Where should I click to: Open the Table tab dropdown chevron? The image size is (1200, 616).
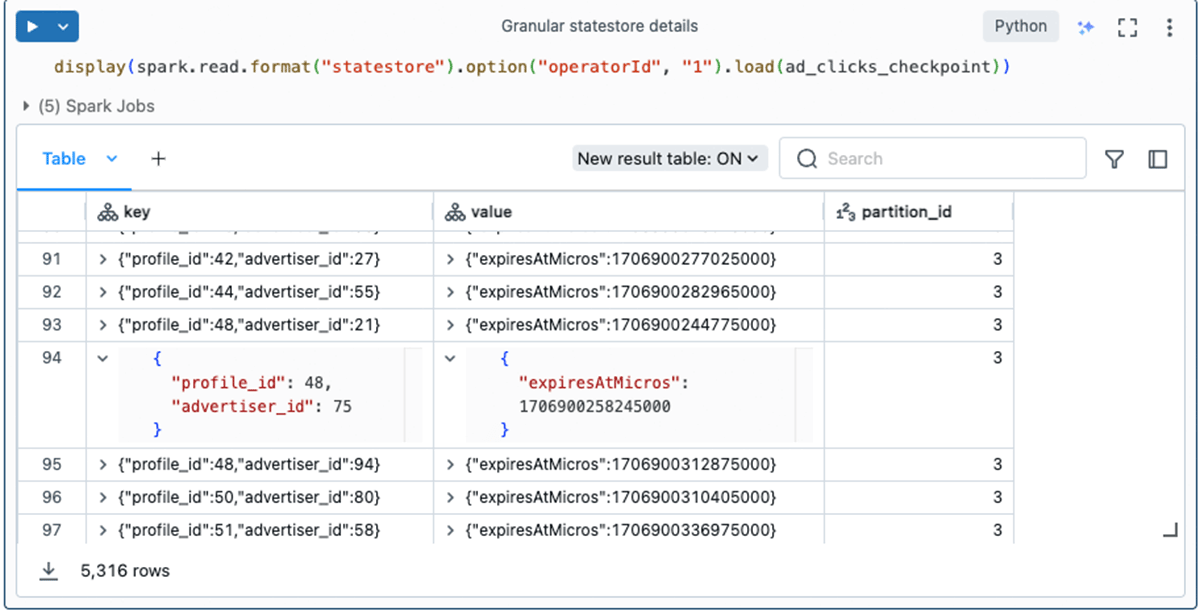112,159
